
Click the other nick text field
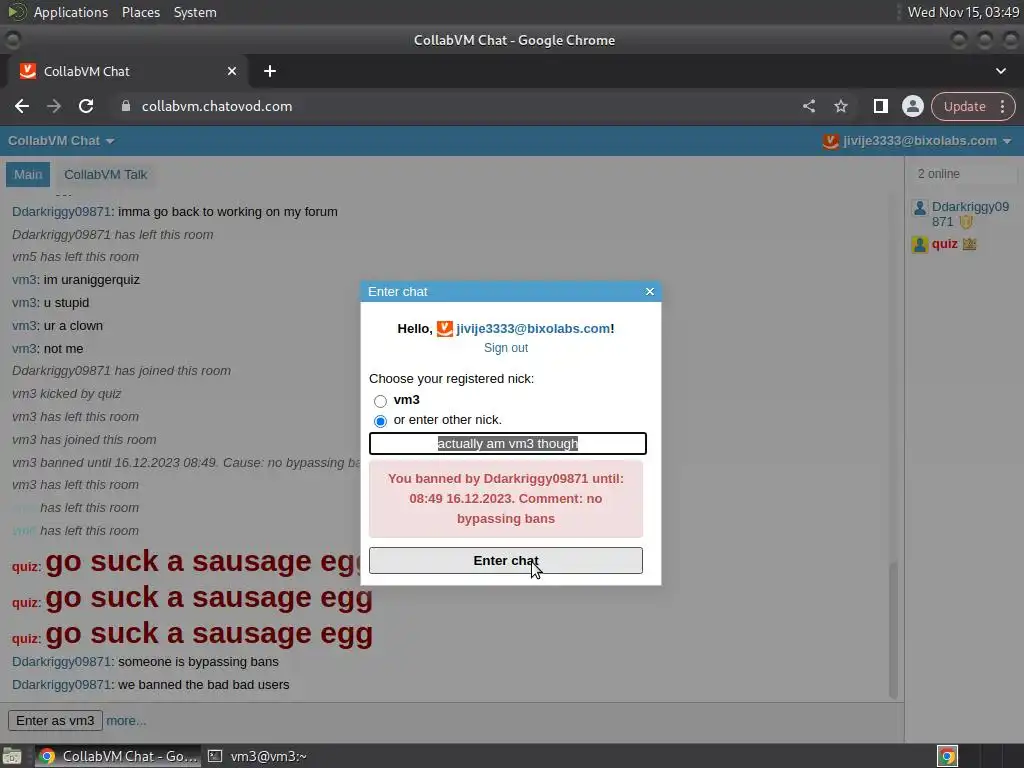pos(507,443)
